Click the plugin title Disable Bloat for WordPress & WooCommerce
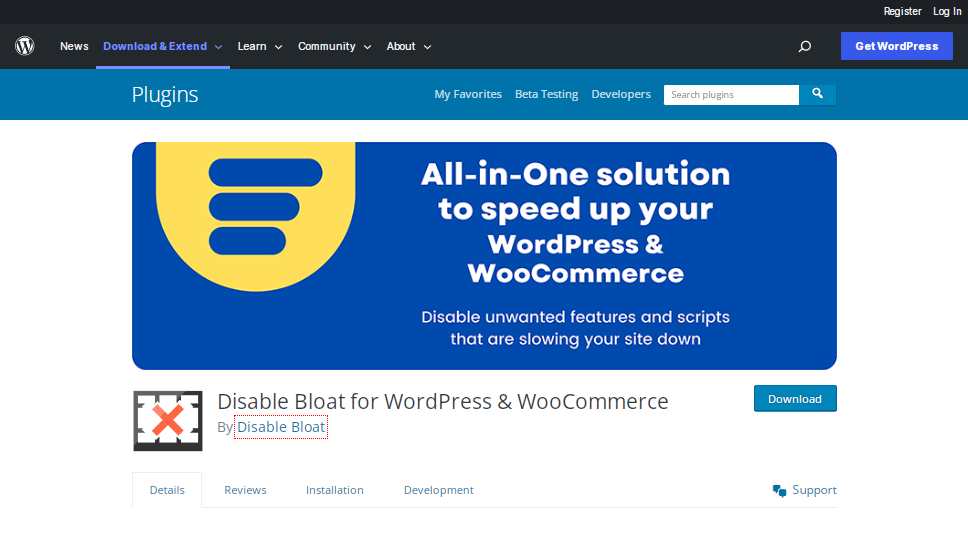Screen dimensions: 968x539 tap(443, 401)
